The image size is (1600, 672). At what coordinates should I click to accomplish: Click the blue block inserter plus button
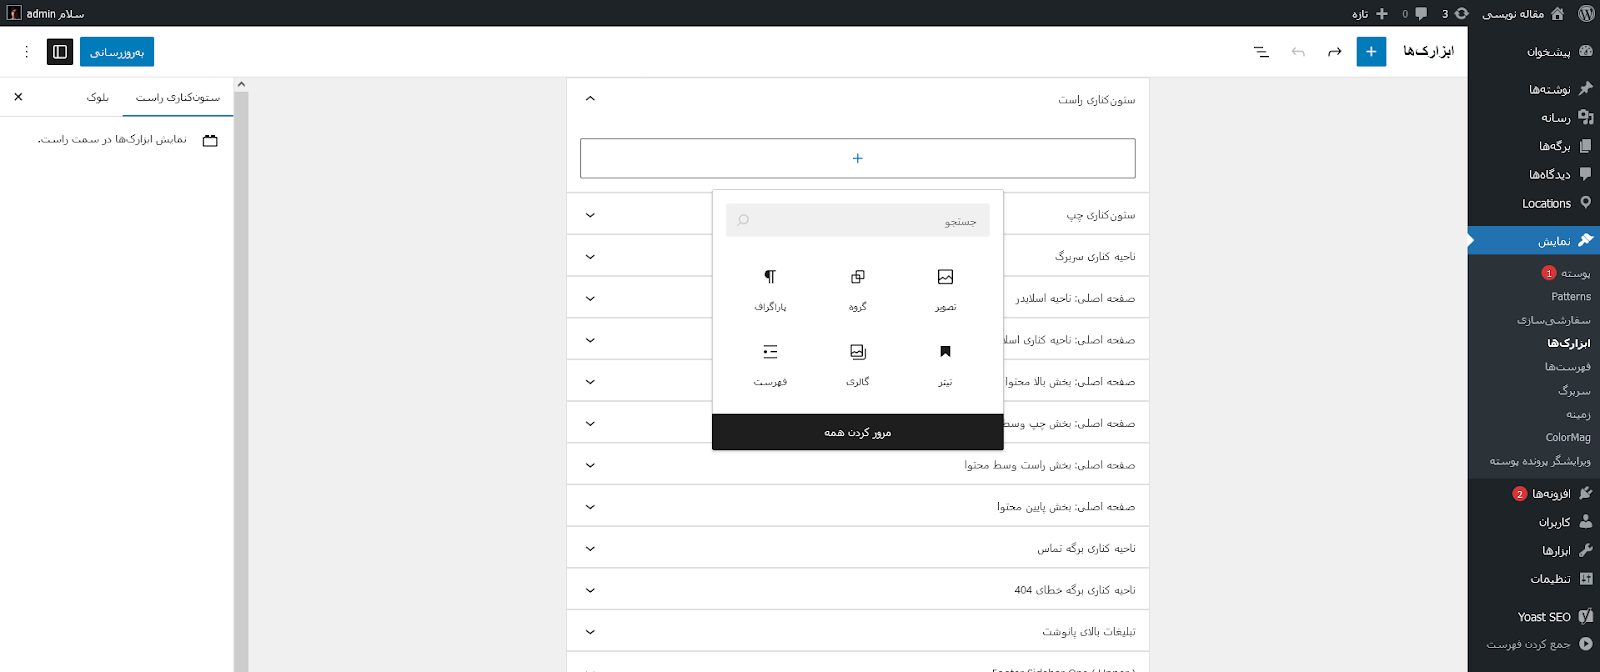pyautogui.click(x=1371, y=51)
